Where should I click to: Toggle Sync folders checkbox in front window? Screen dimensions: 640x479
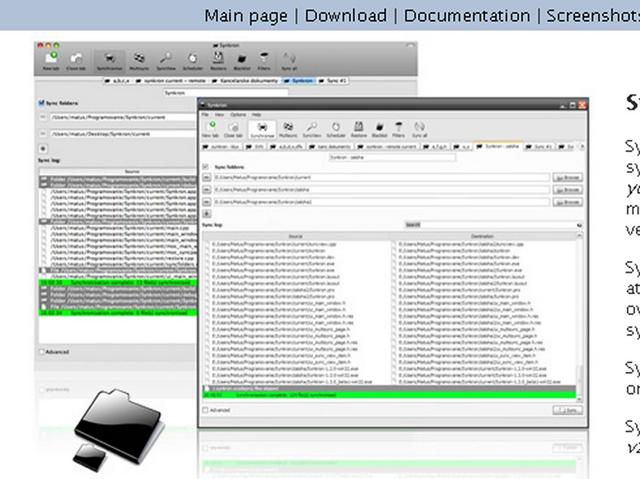click(205, 167)
